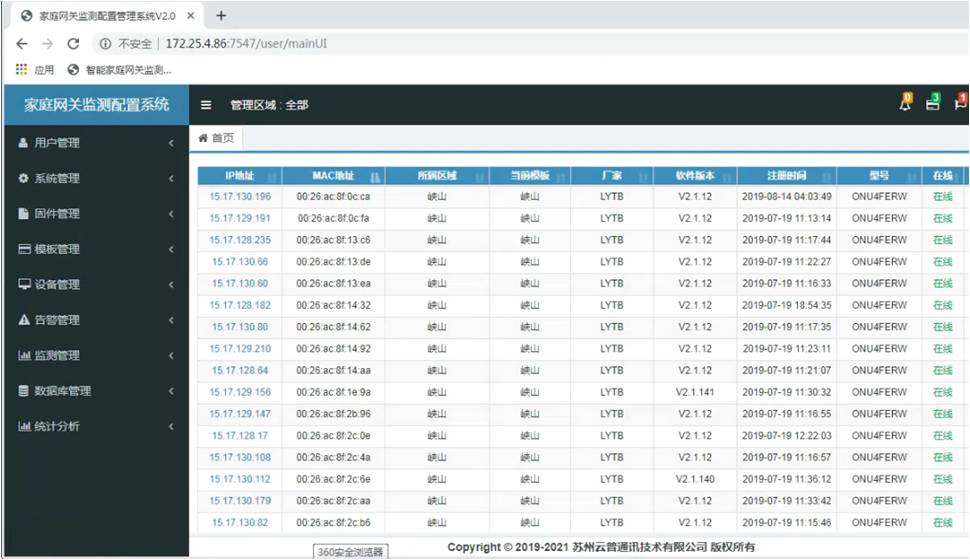This screenshot has width=970, height=560.
Task: Open device IP link 15.17.129.156
Action: pyautogui.click(x=240, y=392)
